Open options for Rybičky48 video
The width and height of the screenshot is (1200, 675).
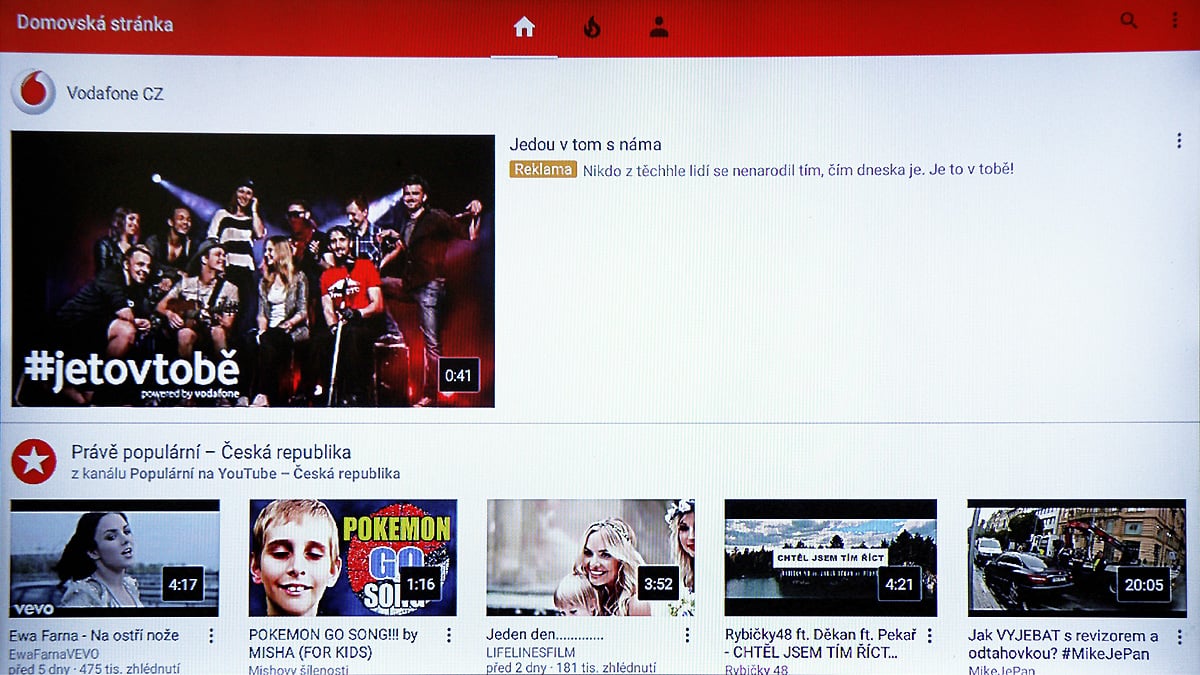[x=929, y=636]
